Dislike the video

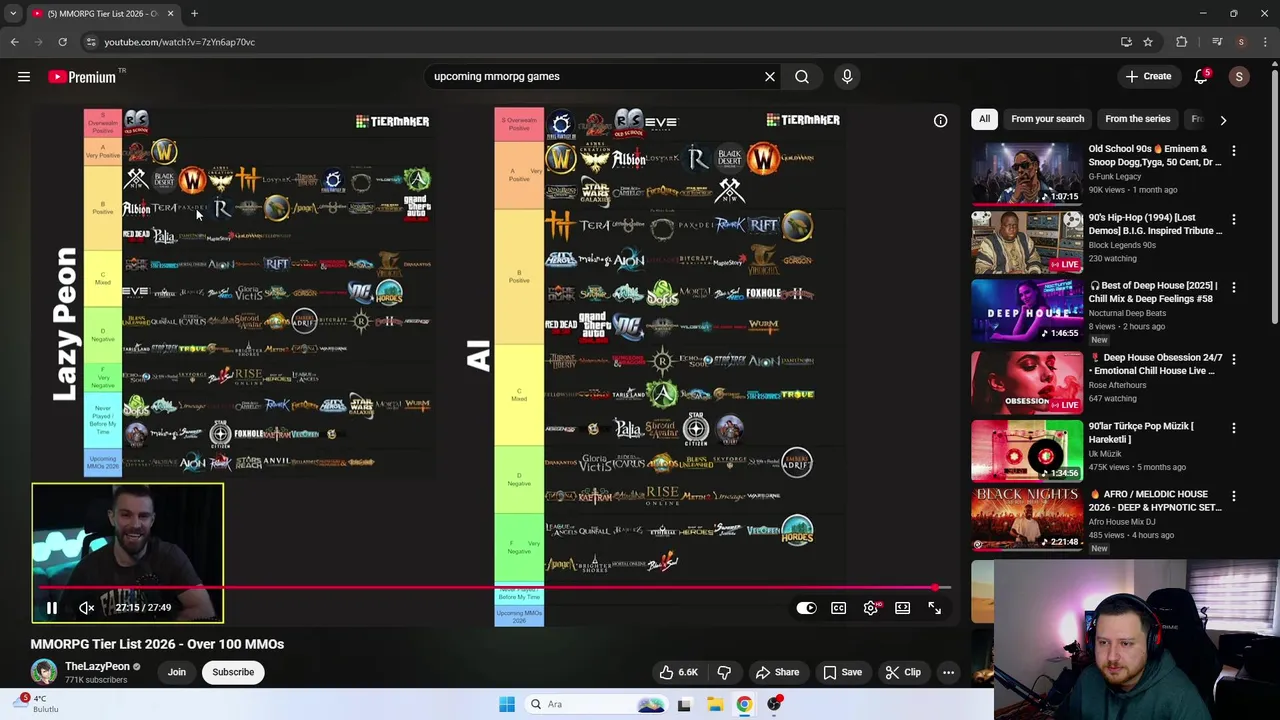[x=724, y=672]
